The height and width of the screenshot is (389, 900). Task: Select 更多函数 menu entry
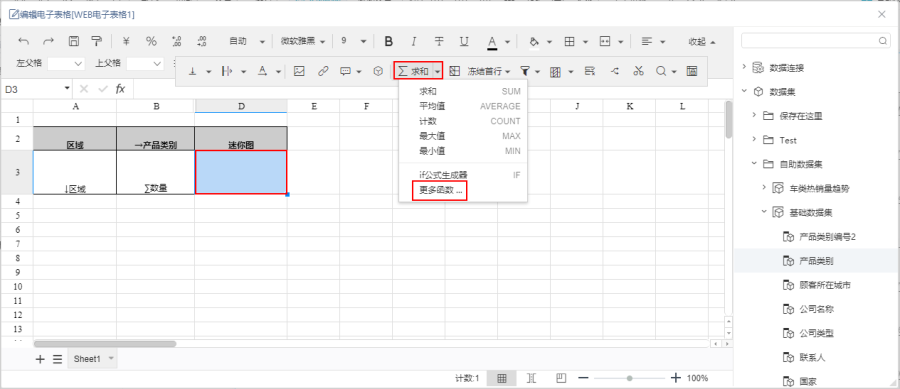[440, 190]
